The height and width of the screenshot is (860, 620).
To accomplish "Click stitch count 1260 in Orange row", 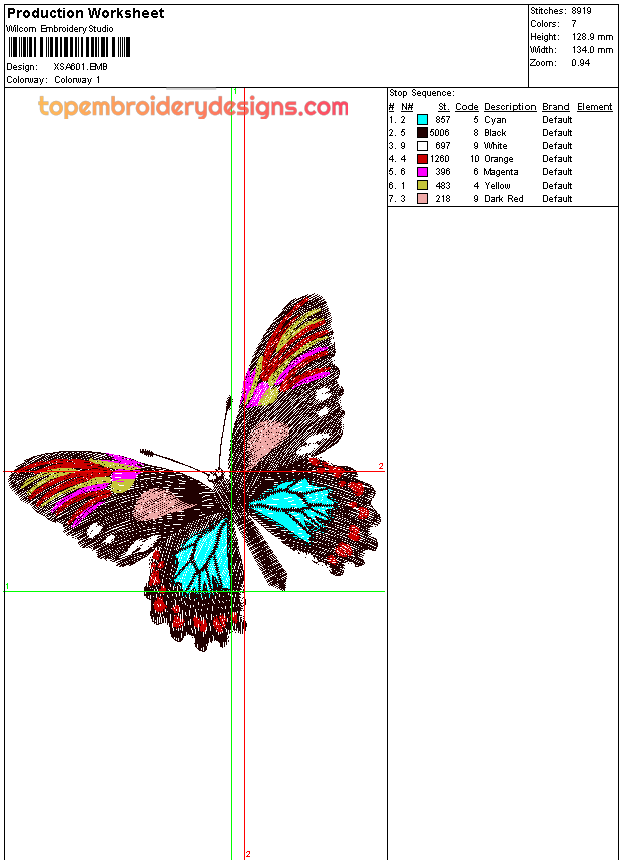I will click(439, 159).
